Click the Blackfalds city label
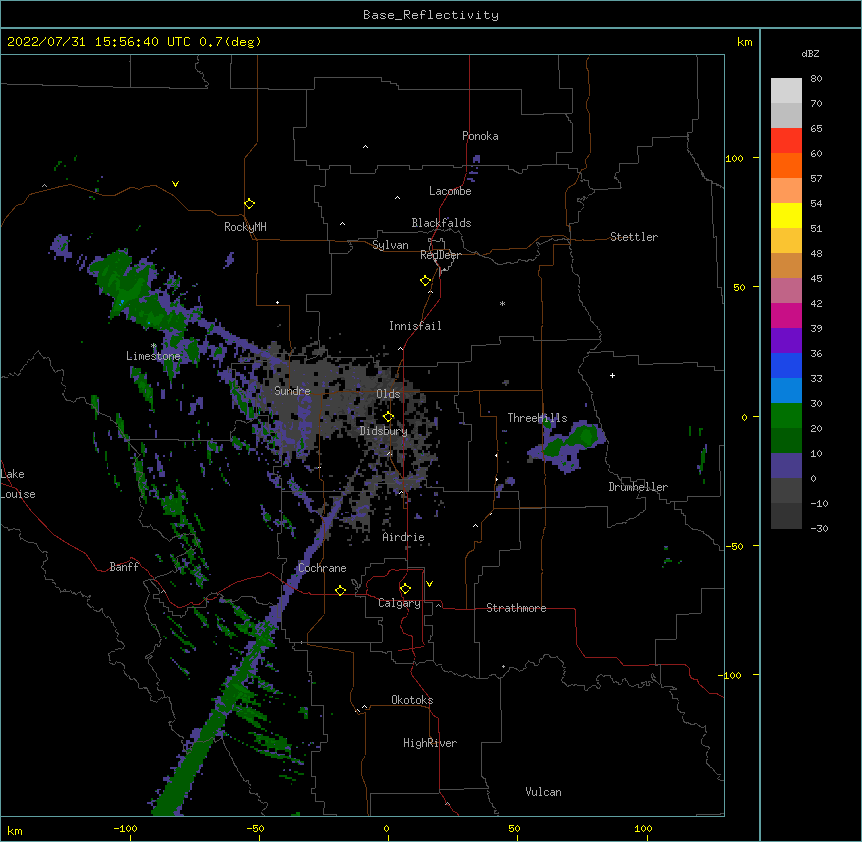 tap(441, 223)
